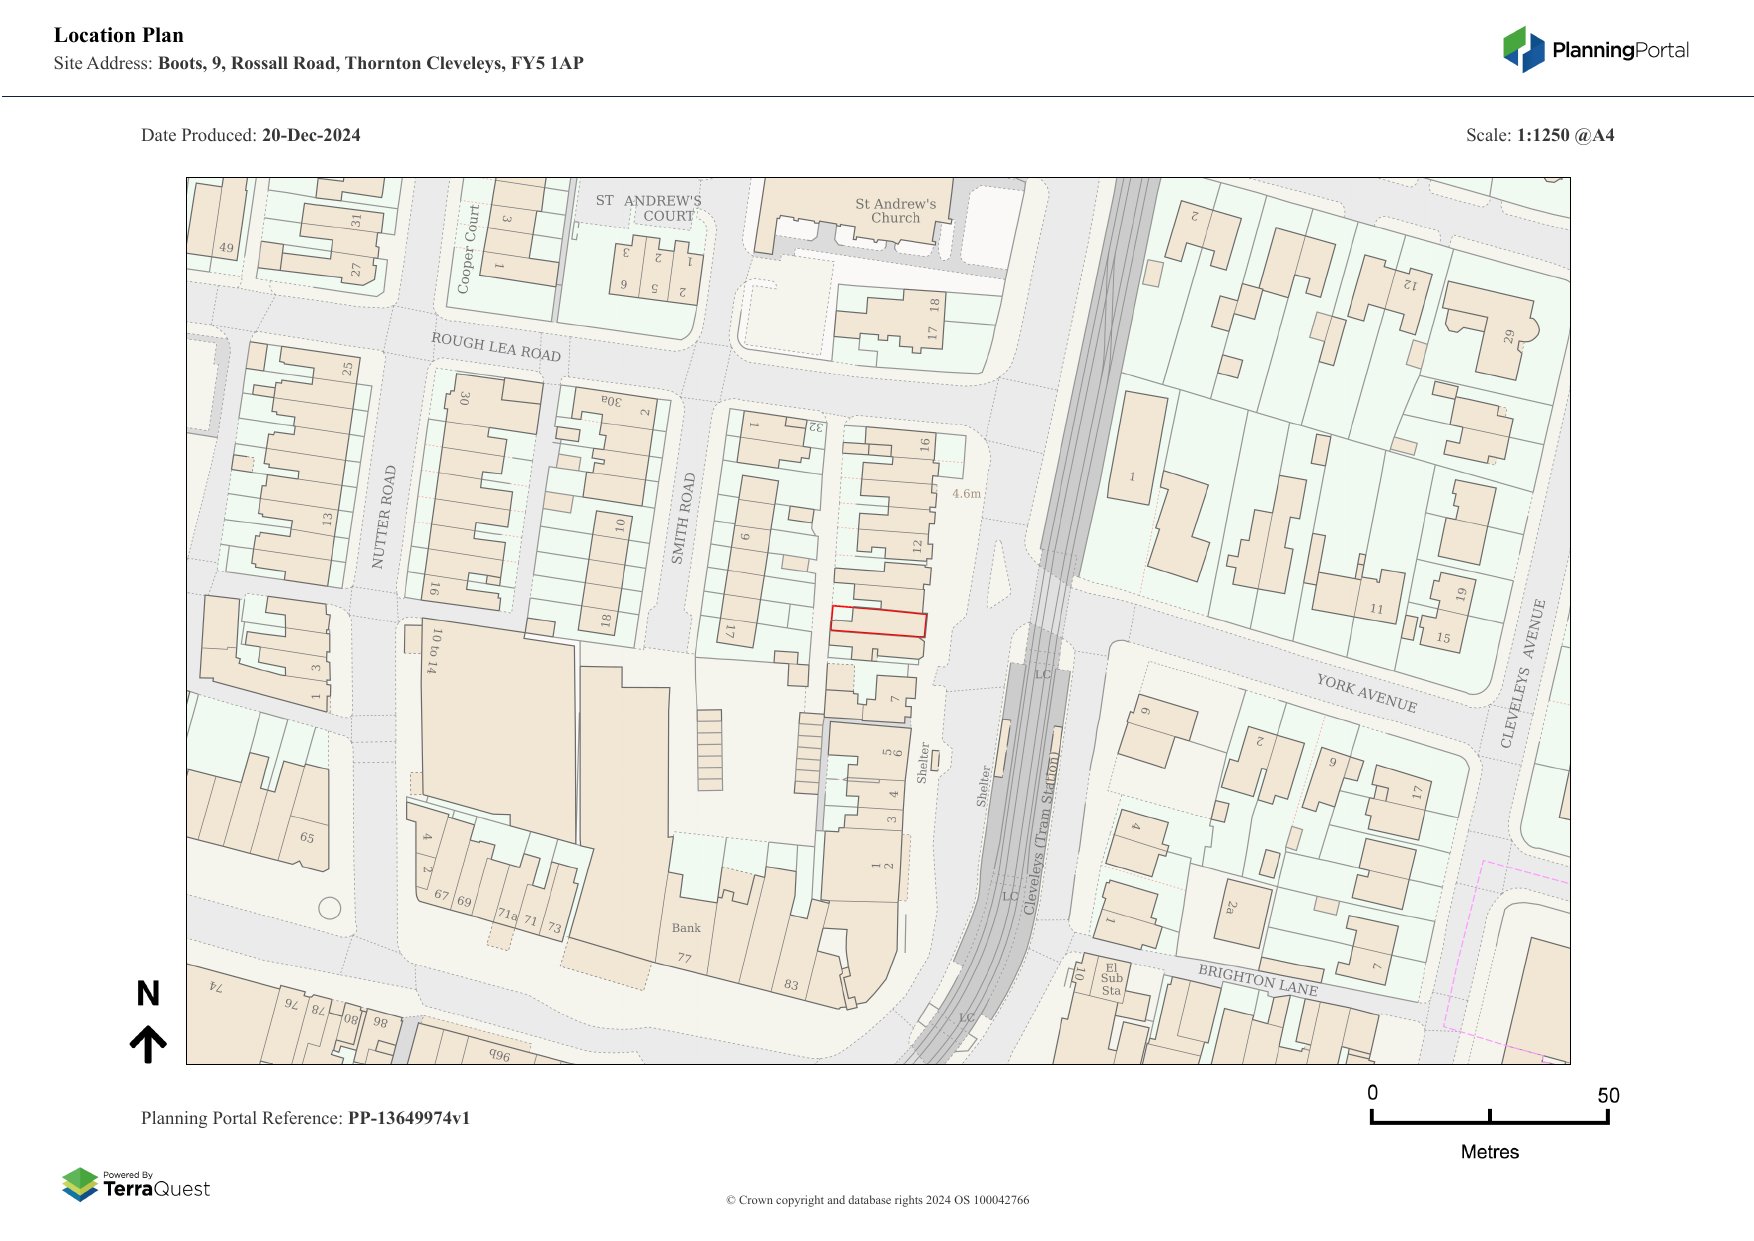Viewport: 1754px width, 1241px height.
Task: Select the Planning Portal Reference PP-13649974v1
Action: 305,1118
